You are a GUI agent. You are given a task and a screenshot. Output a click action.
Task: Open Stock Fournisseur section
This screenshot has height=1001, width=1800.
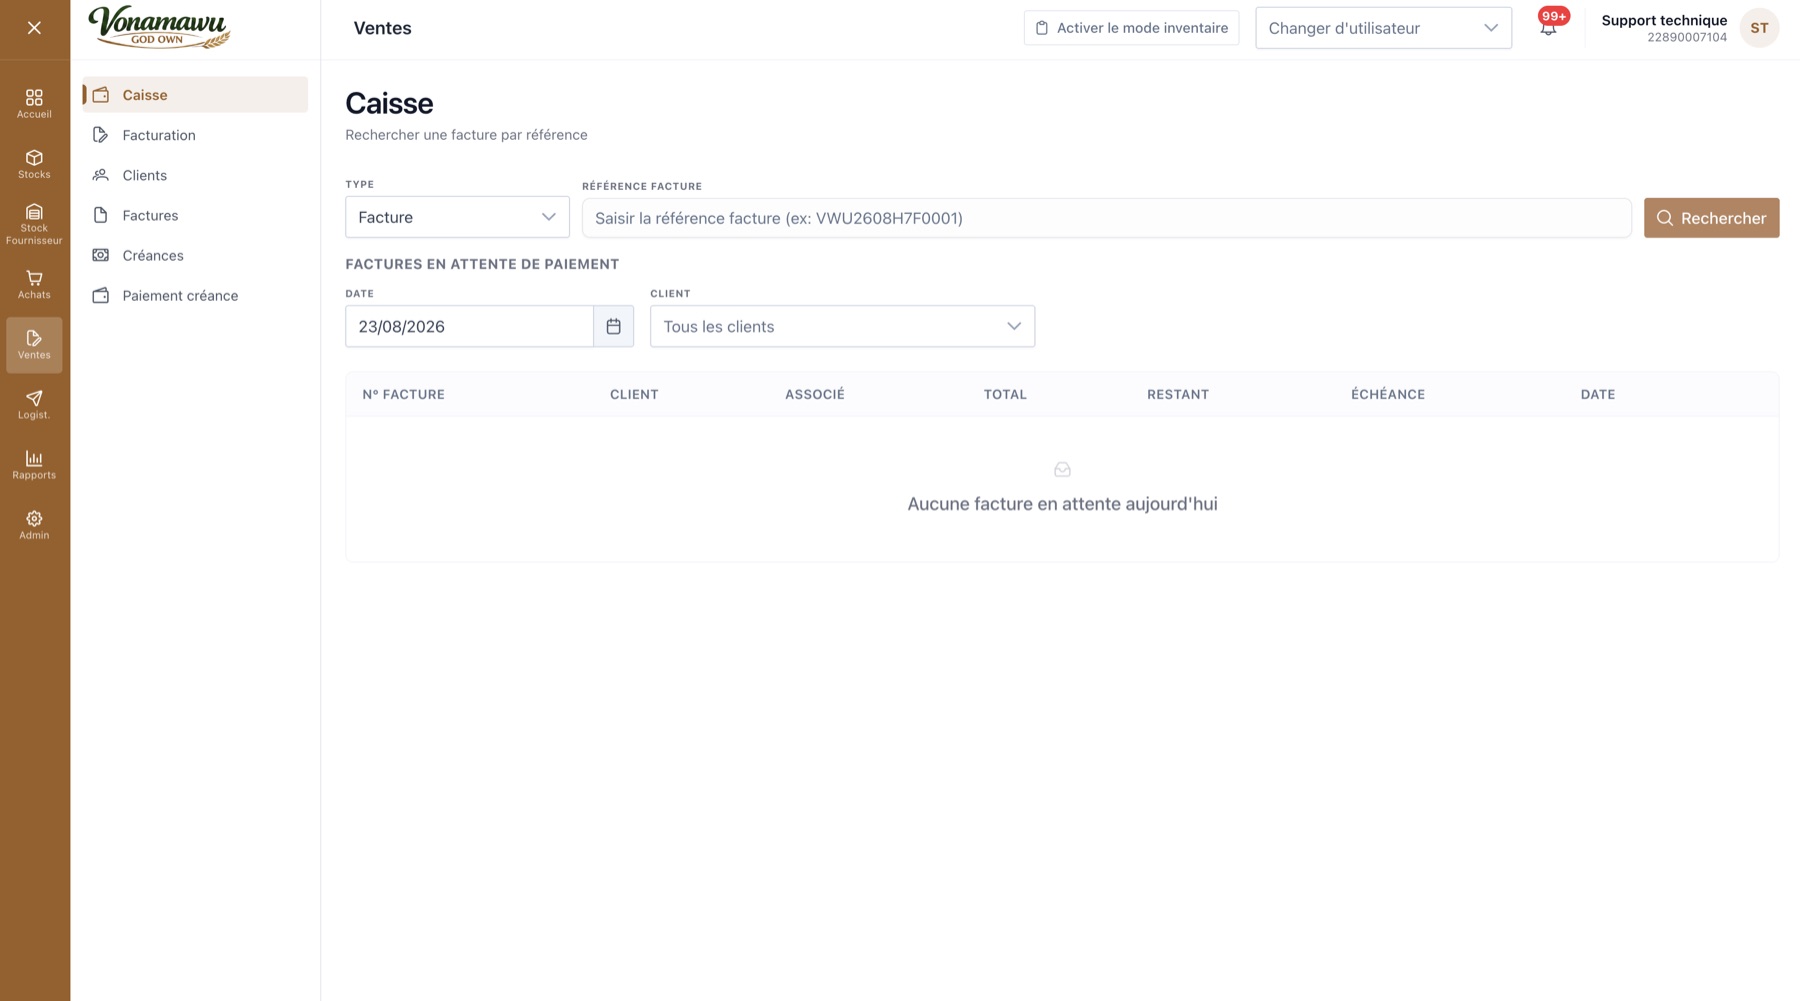[34, 225]
